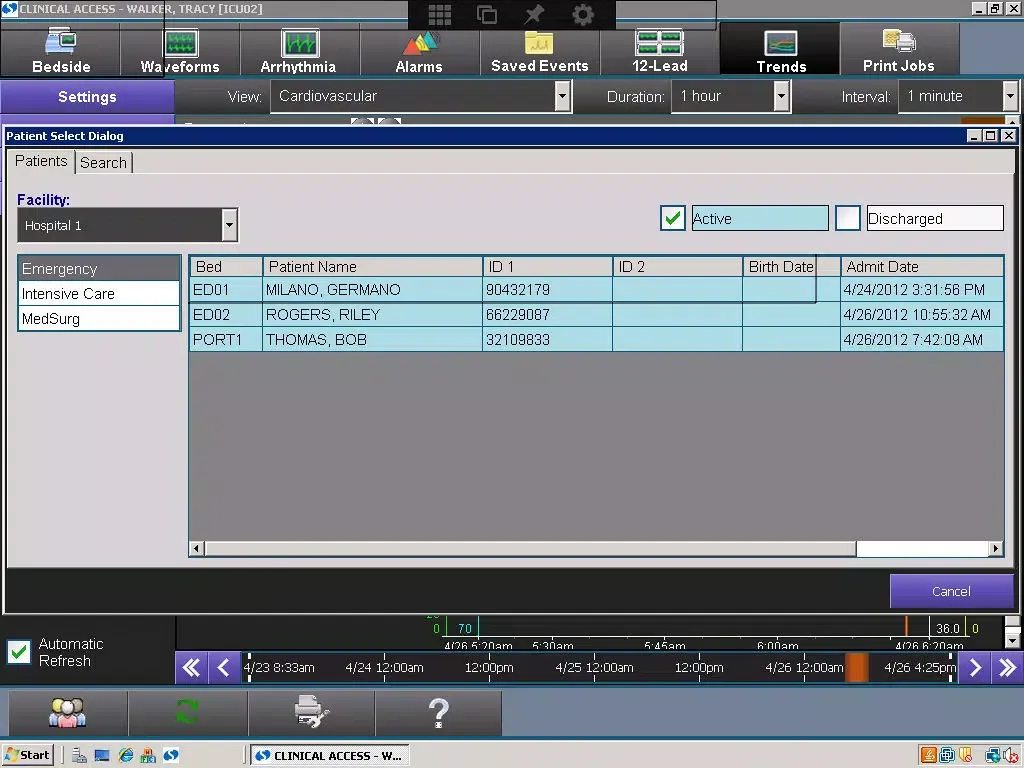Sort by the ID 1 column header
The image size is (1024, 768).
(x=547, y=266)
